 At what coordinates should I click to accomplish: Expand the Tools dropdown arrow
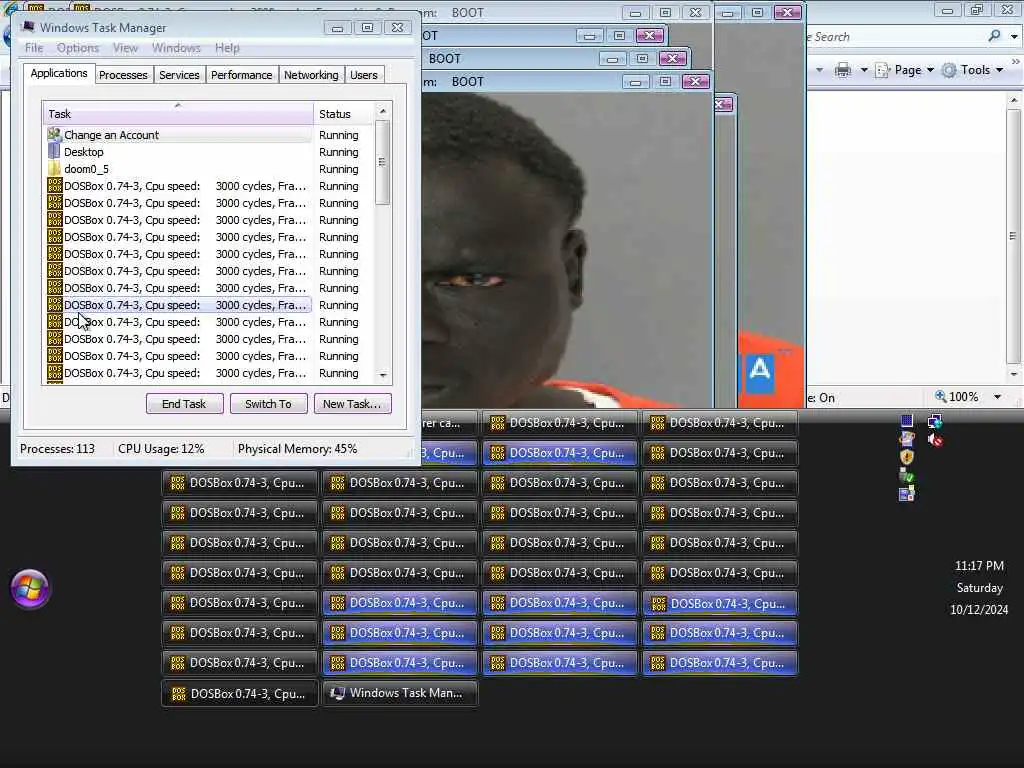999,70
